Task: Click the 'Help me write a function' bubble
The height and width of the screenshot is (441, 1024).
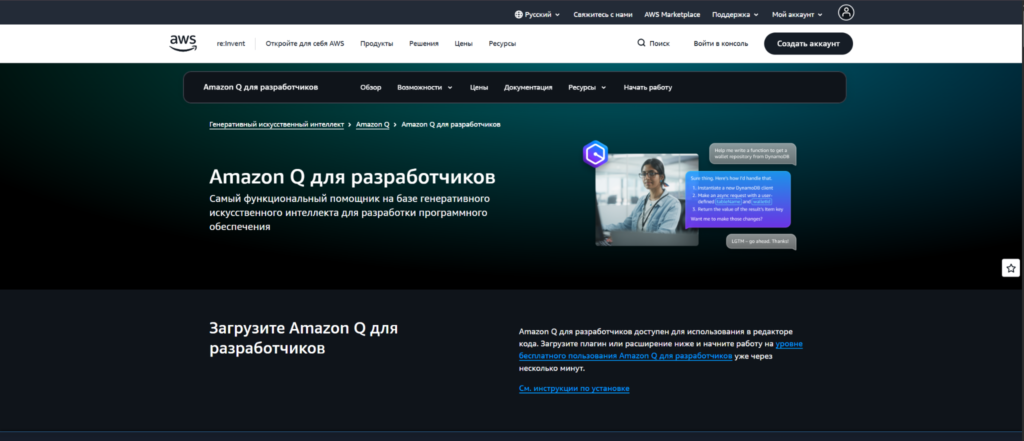Action: (752, 154)
